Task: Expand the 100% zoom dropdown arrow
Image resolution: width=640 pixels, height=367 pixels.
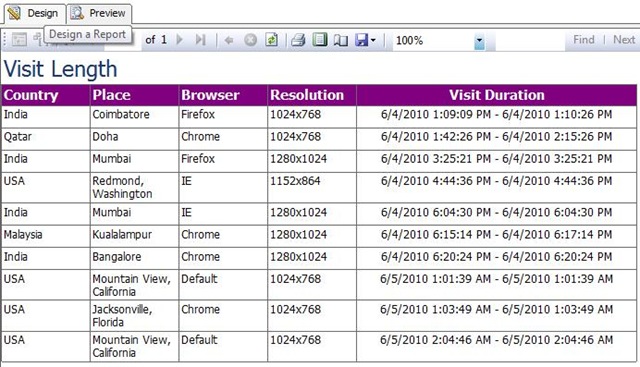Action: pyautogui.click(x=479, y=41)
